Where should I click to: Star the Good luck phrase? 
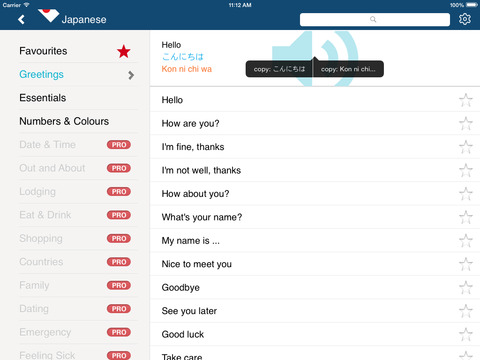click(466, 334)
